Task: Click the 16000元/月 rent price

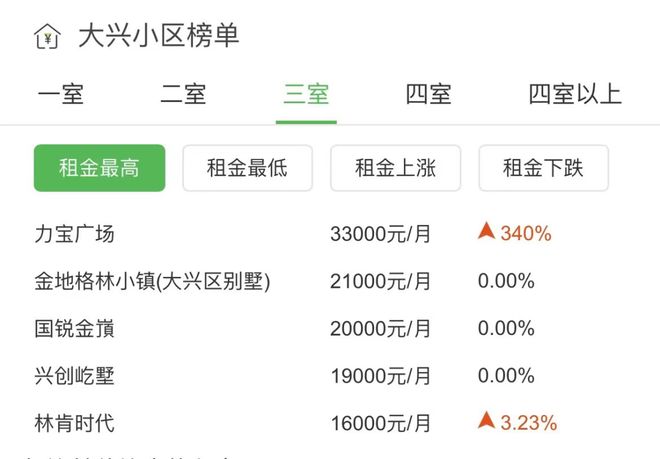Action: click(381, 422)
